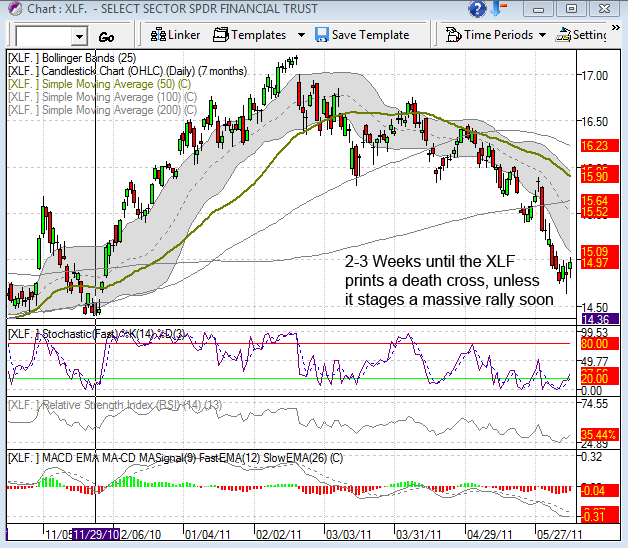Select Simple Moving Average (50) legend label

pos(99,84)
